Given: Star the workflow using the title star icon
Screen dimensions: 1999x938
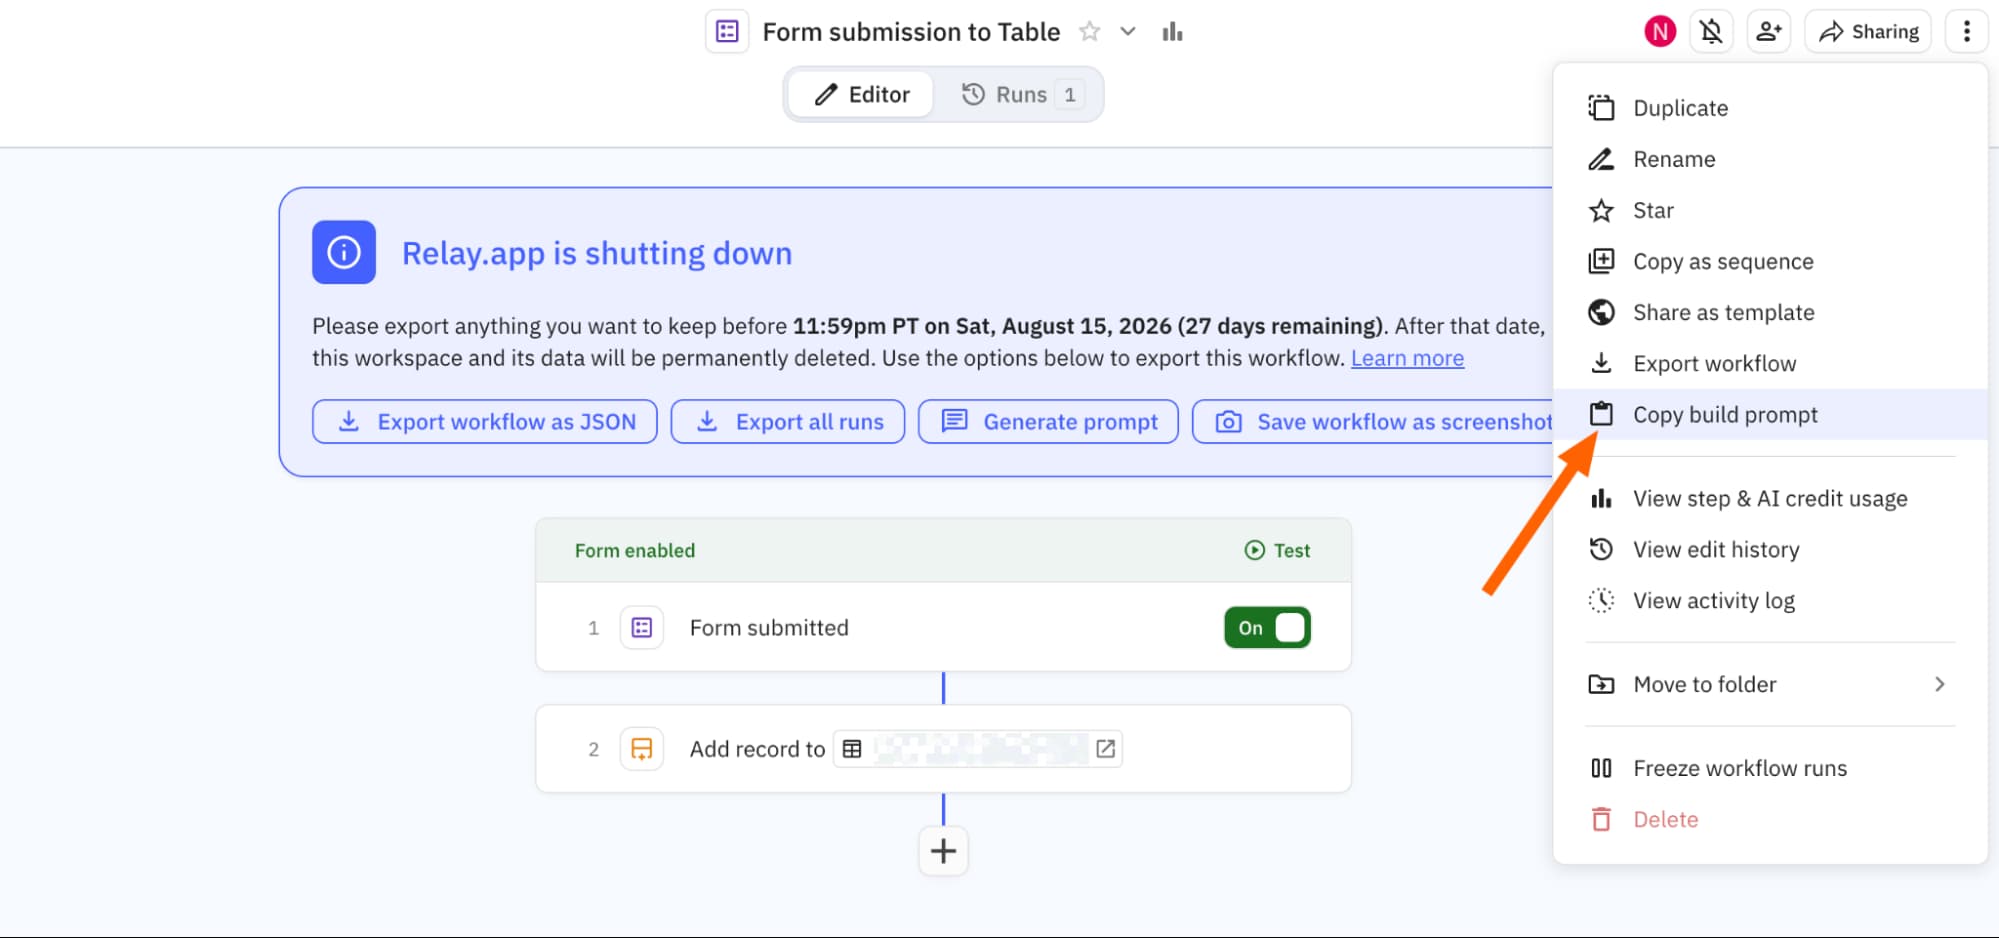Looking at the screenshot, I should coord(1089,32).
